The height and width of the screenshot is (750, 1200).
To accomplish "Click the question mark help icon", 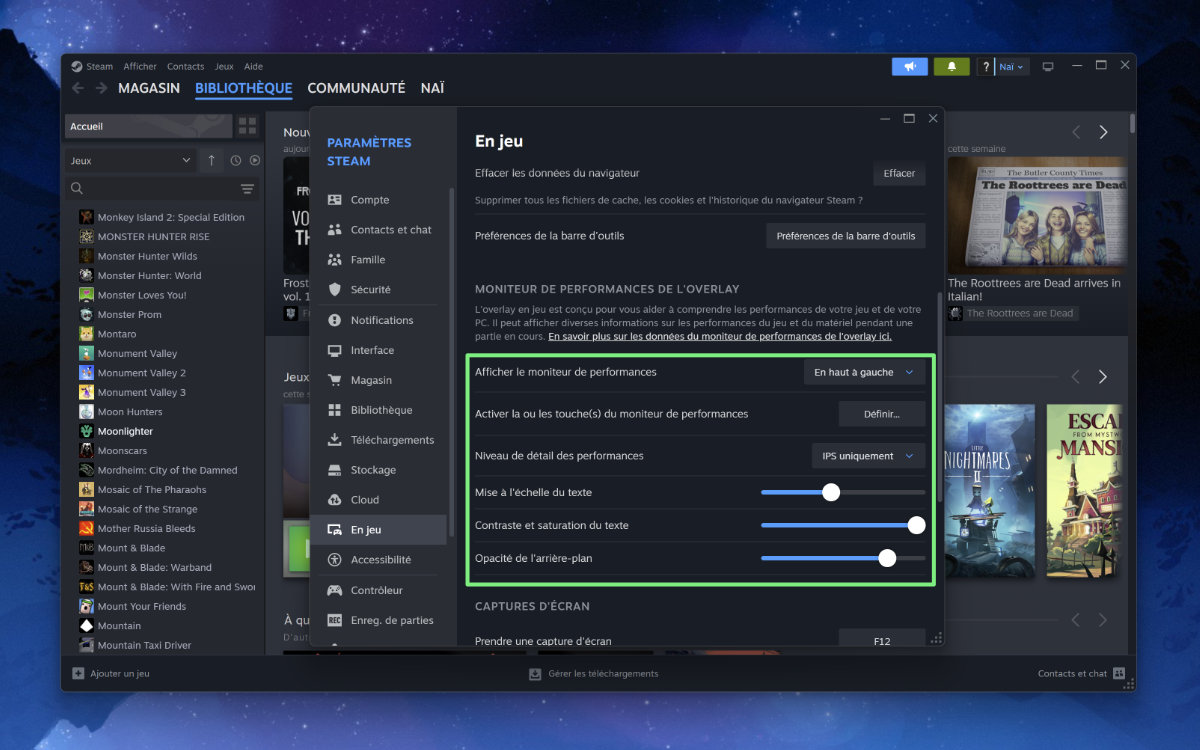I will pos(986,67).
